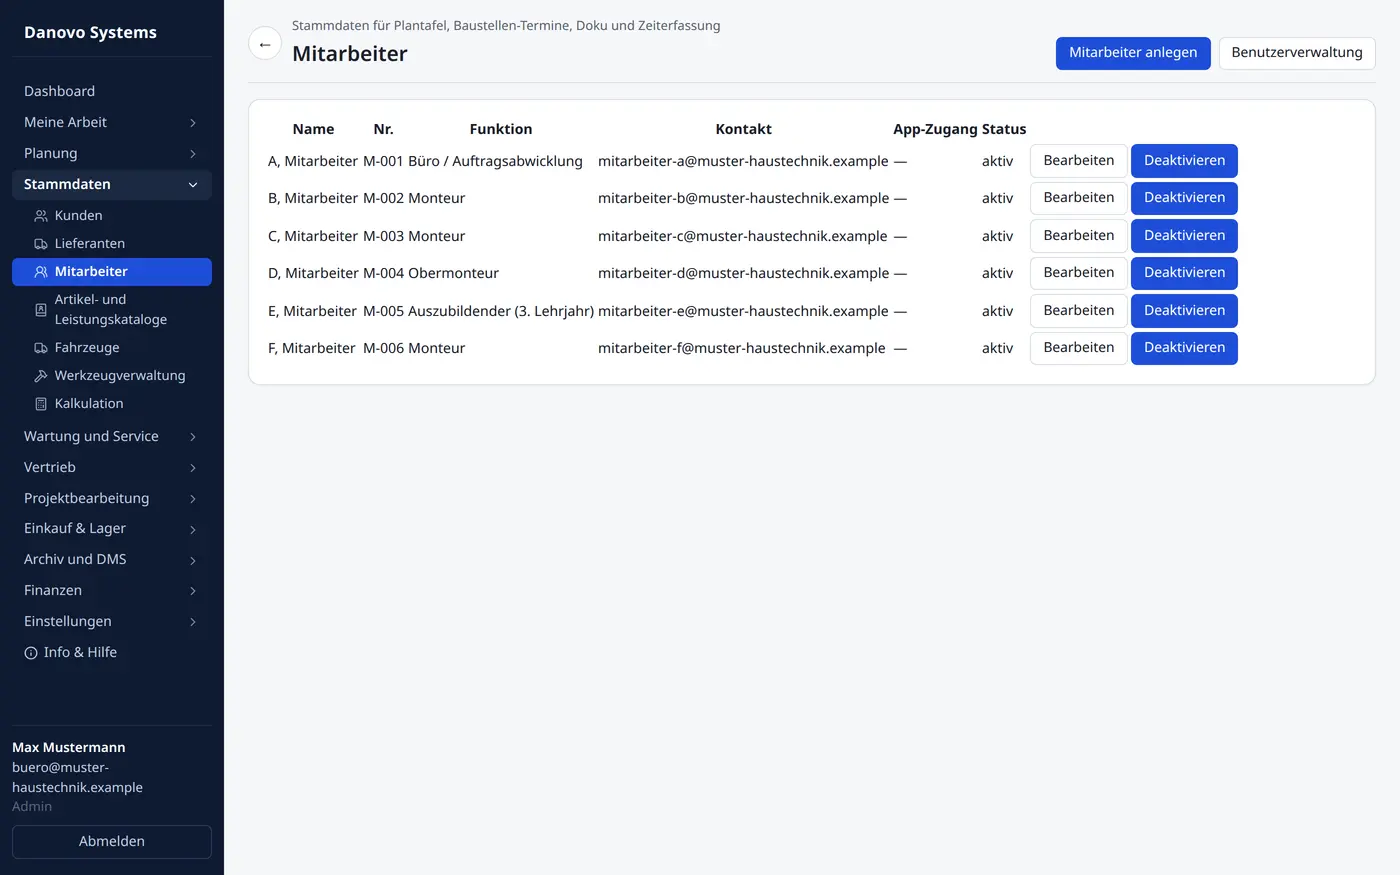This screenshot has width=1400, height=875.
Task: Open Kunden in the sidebar
Action: point(112,216)
